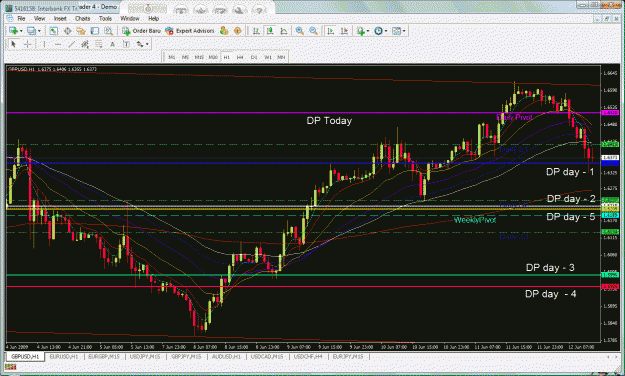Switch chart to candlesticks mode
The height and width of the screenshot is (376, 625).
pos(270,31)
